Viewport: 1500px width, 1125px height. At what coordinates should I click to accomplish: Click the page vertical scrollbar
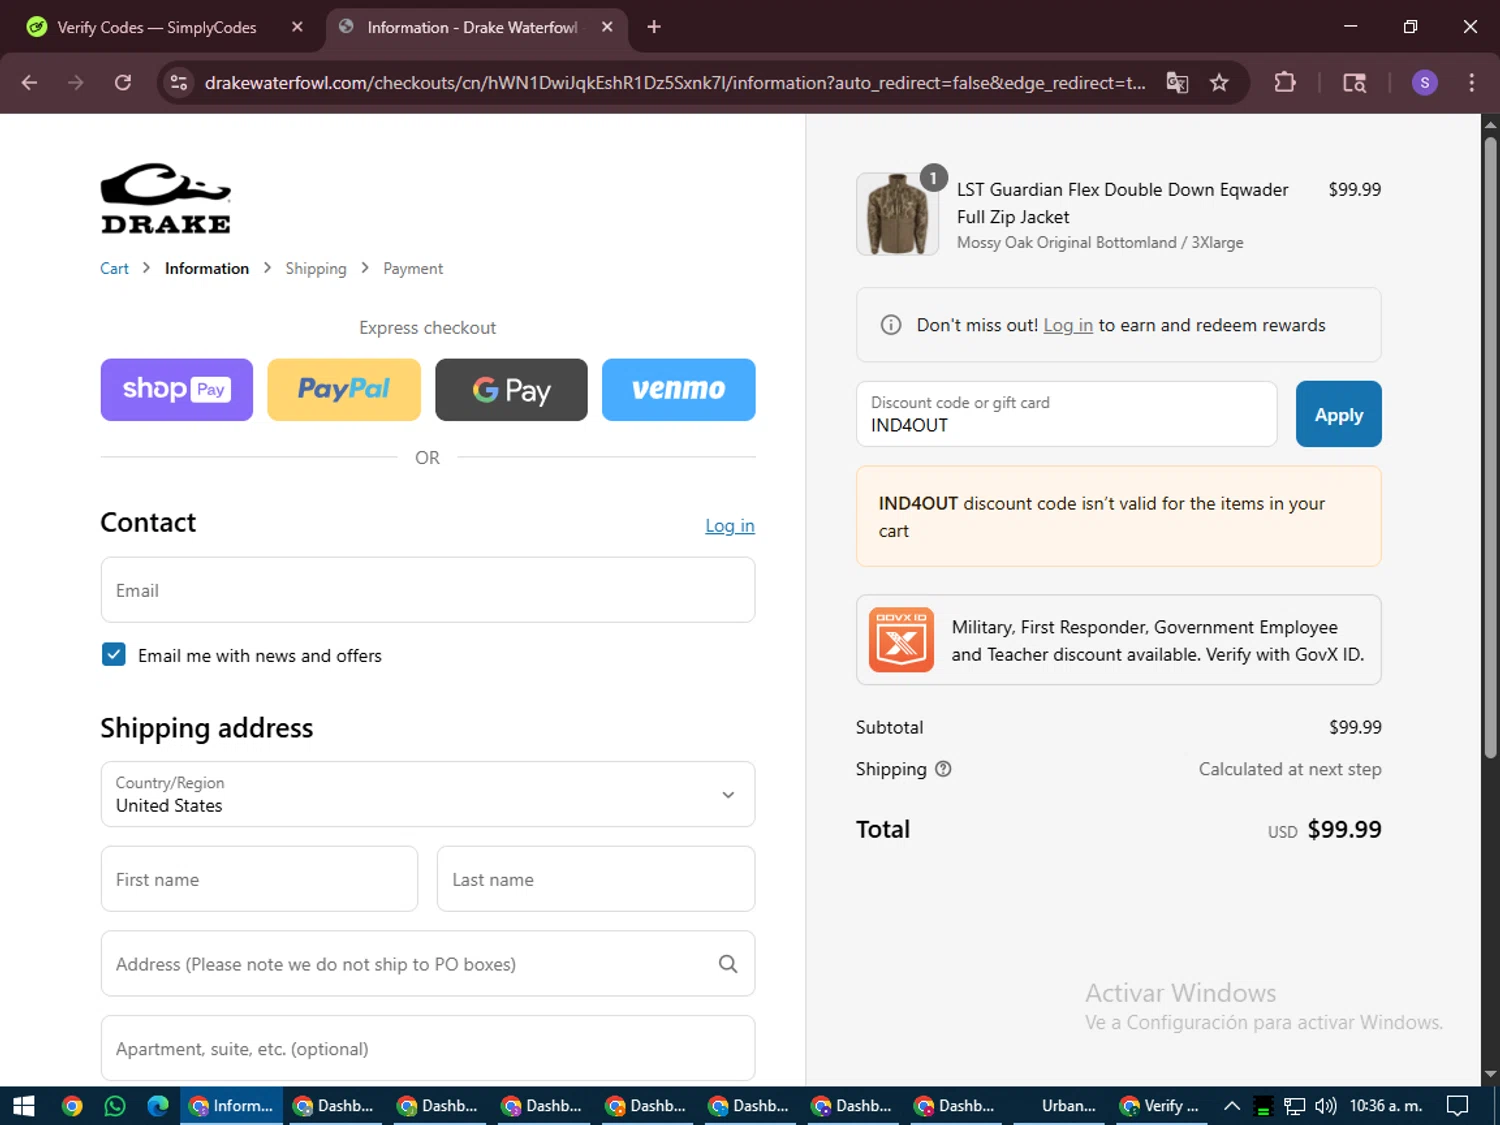(1490, 448)
